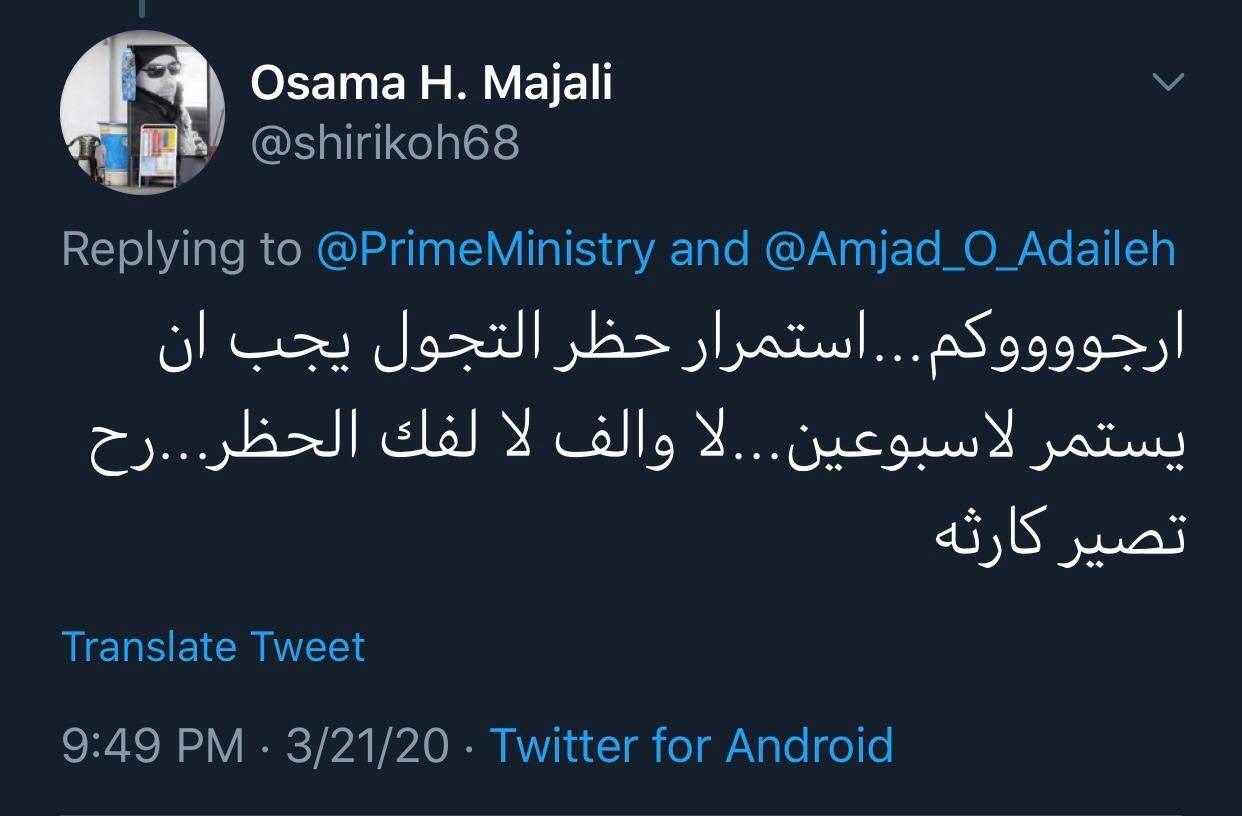Click the @shirikoh68 handle
The height and width of the screenshot is (816, 1242).
pos(385,143)
